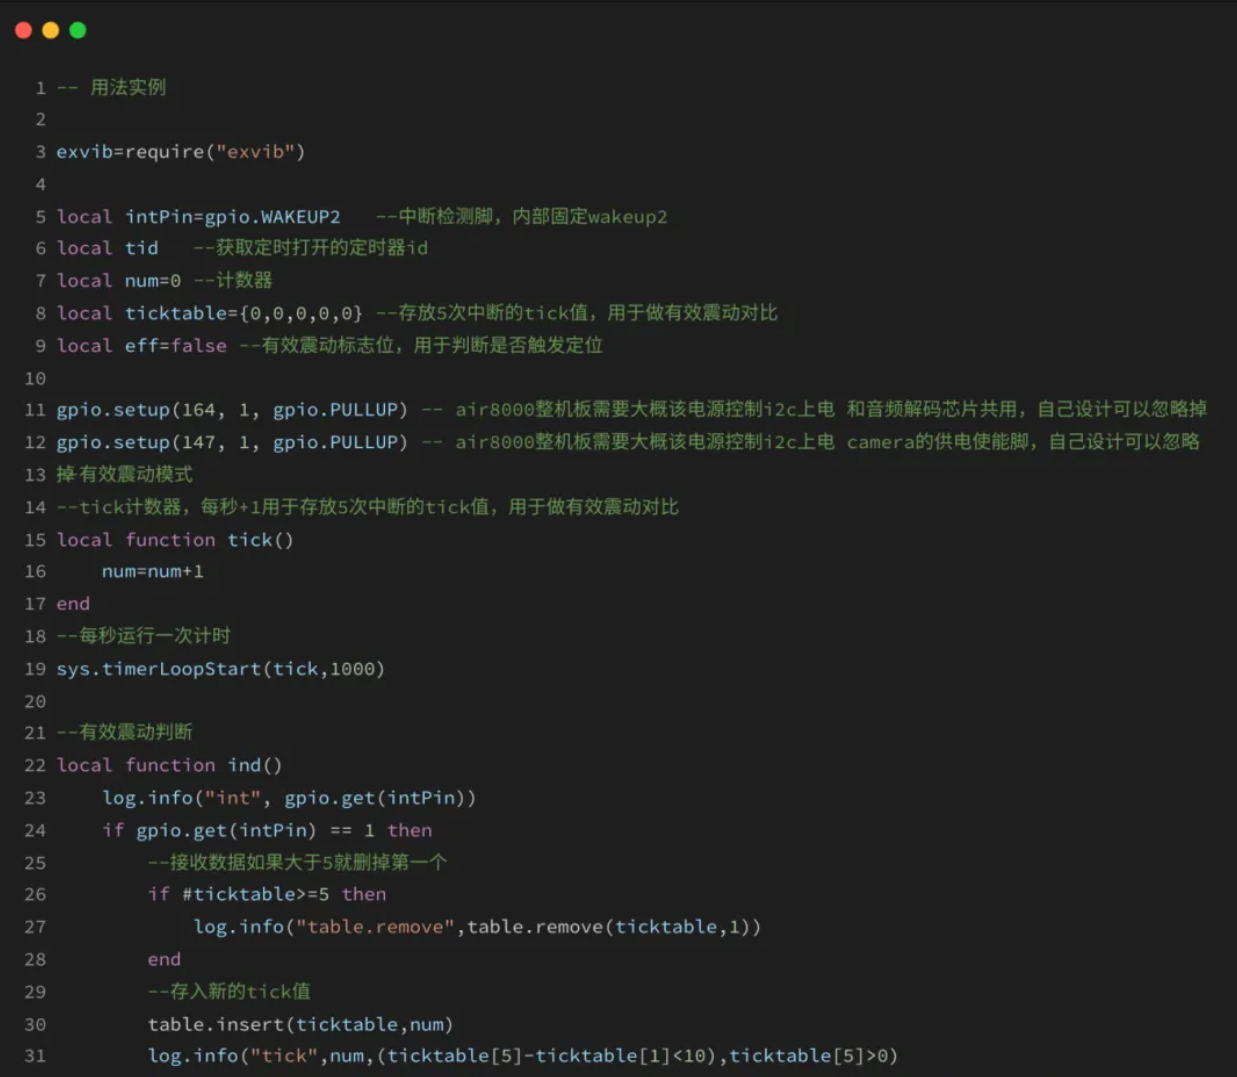Select the comment "--获取定时打开的定时器id"
This screenshot has height=1077, width=1237.
coord(311,248)
